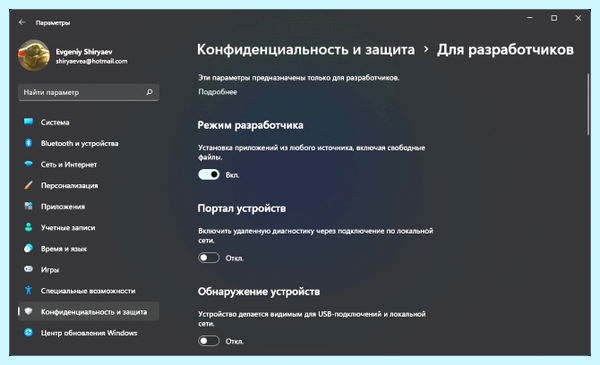The height and width of the screenshot is (365, 600).
Task: Click the Wi-Fi network icon
Action: coord(28,164)
